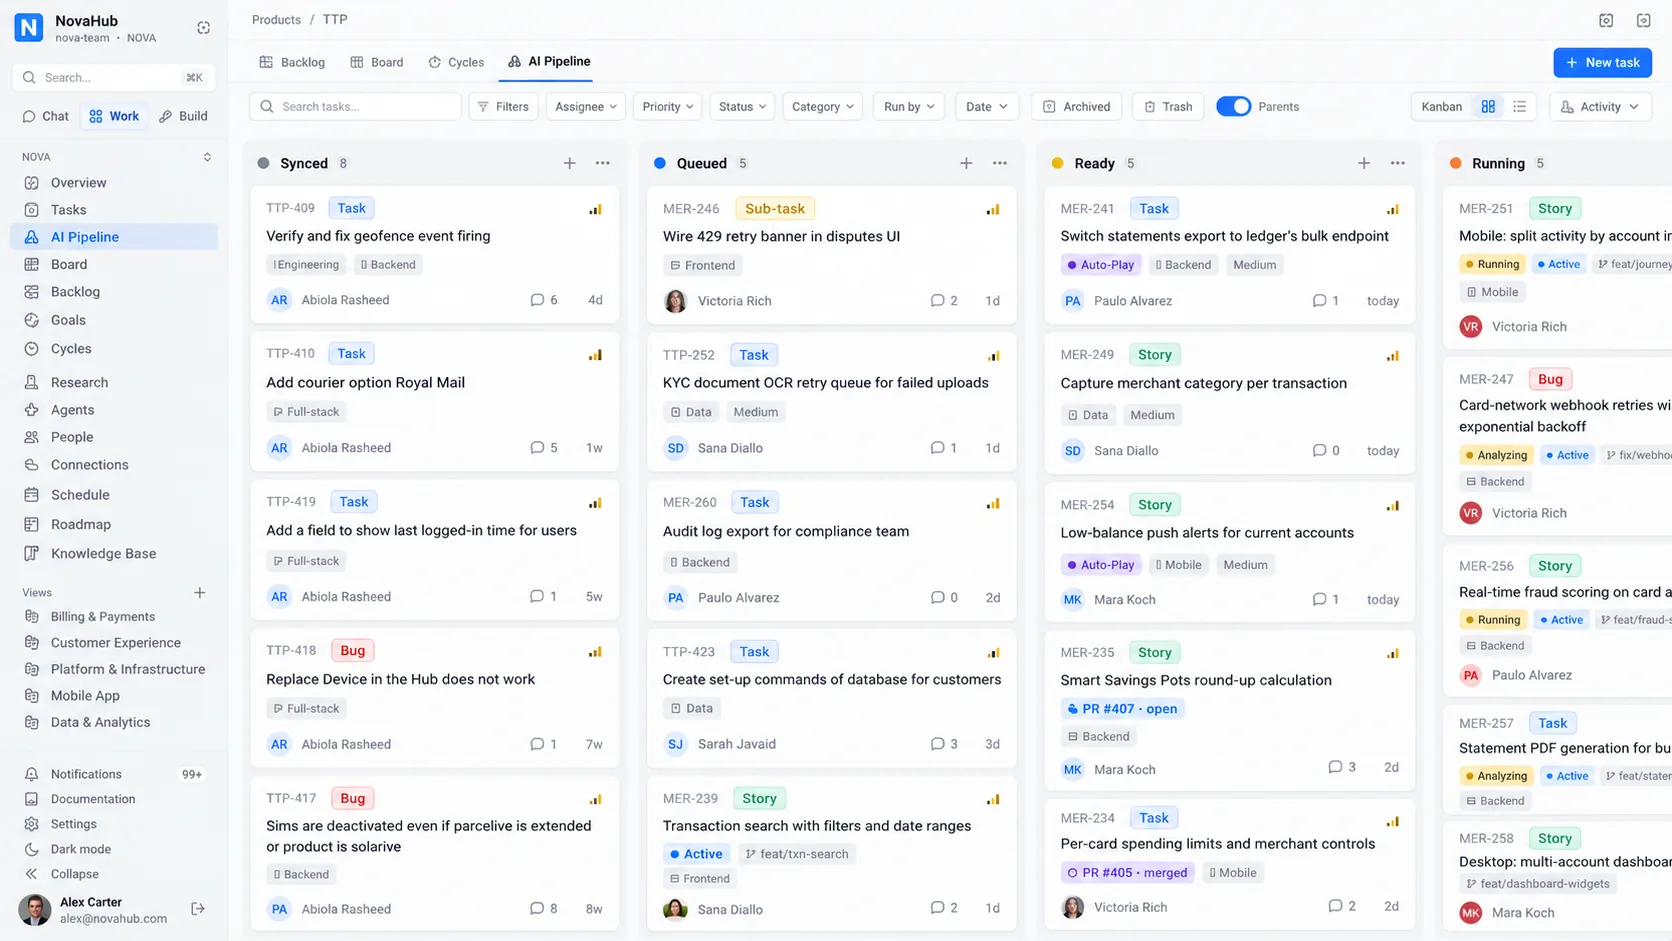1672x941 pixels.
Task: Add a card to the Ready column
Action: coord(1364,163)
